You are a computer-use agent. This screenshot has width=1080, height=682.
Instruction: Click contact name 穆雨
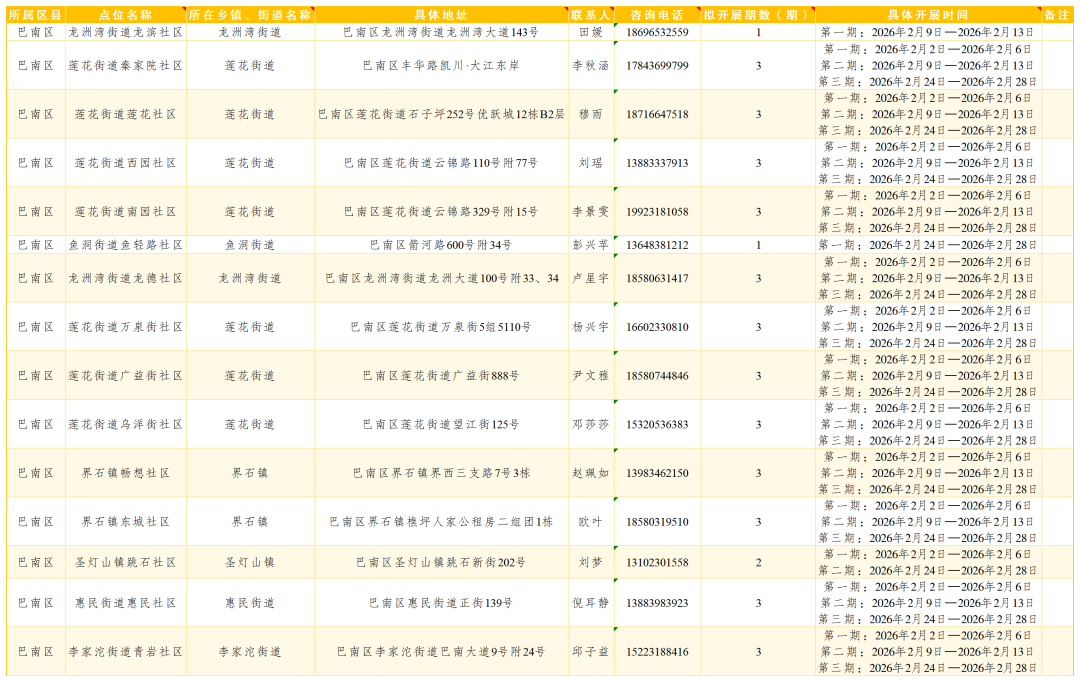pyautogui.click(x=591, y=114)
